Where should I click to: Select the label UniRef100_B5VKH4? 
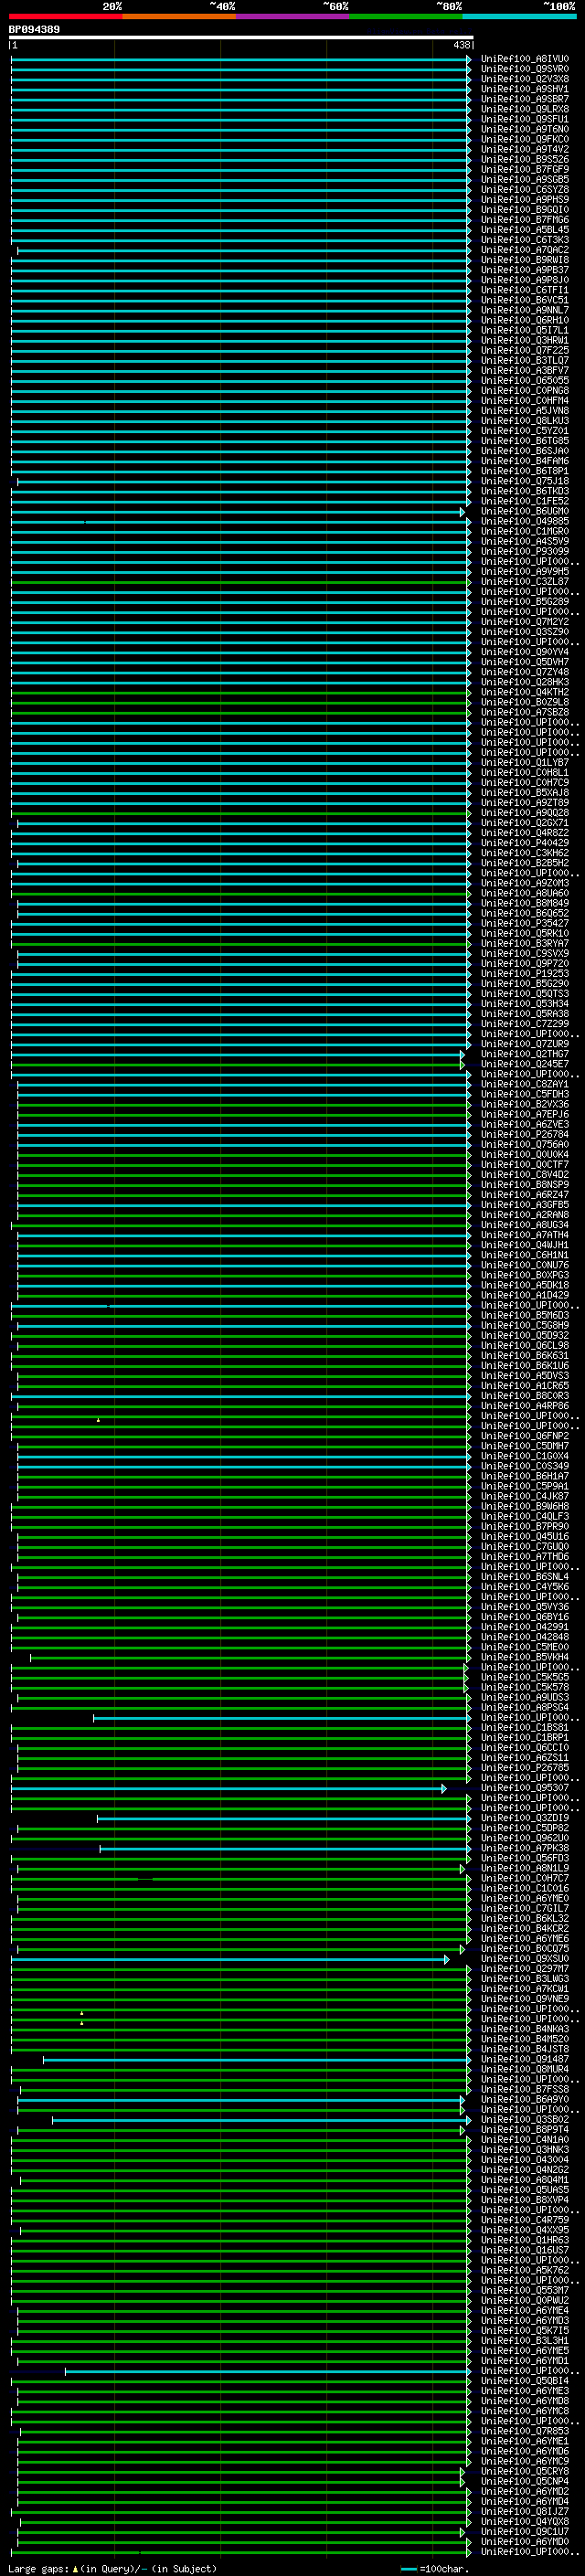(x=524, y=1657)
